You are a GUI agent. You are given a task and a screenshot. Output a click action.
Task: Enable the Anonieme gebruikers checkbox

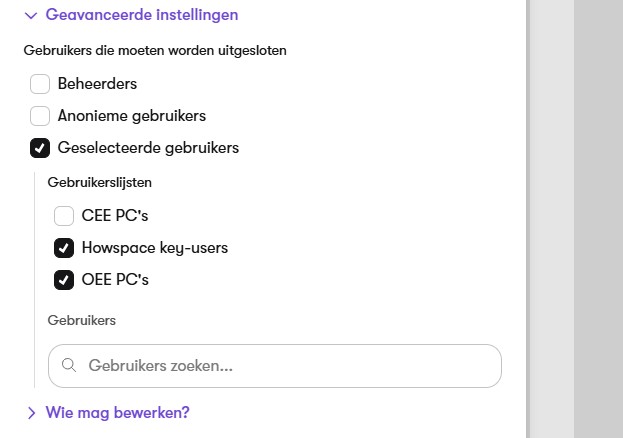(x=40, y=116)
